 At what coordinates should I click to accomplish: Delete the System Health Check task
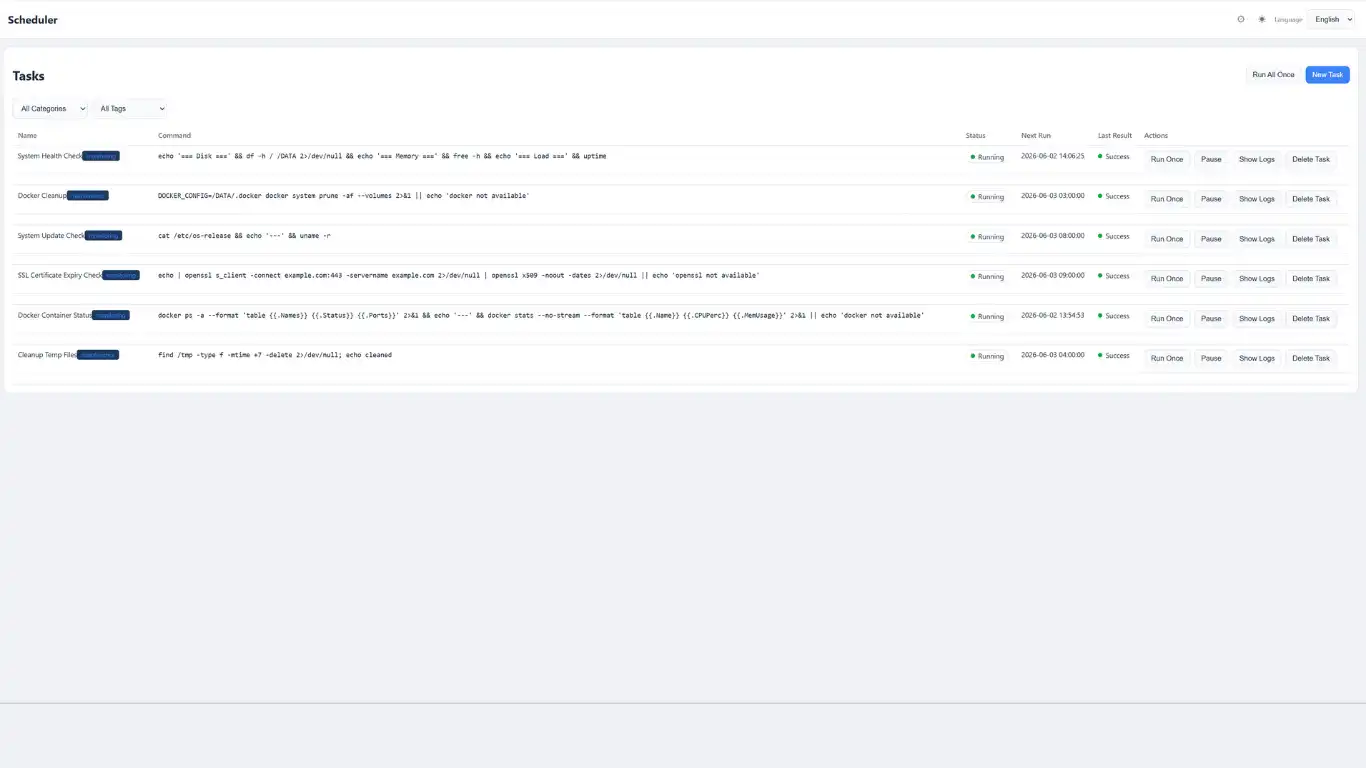point(1311,159)
